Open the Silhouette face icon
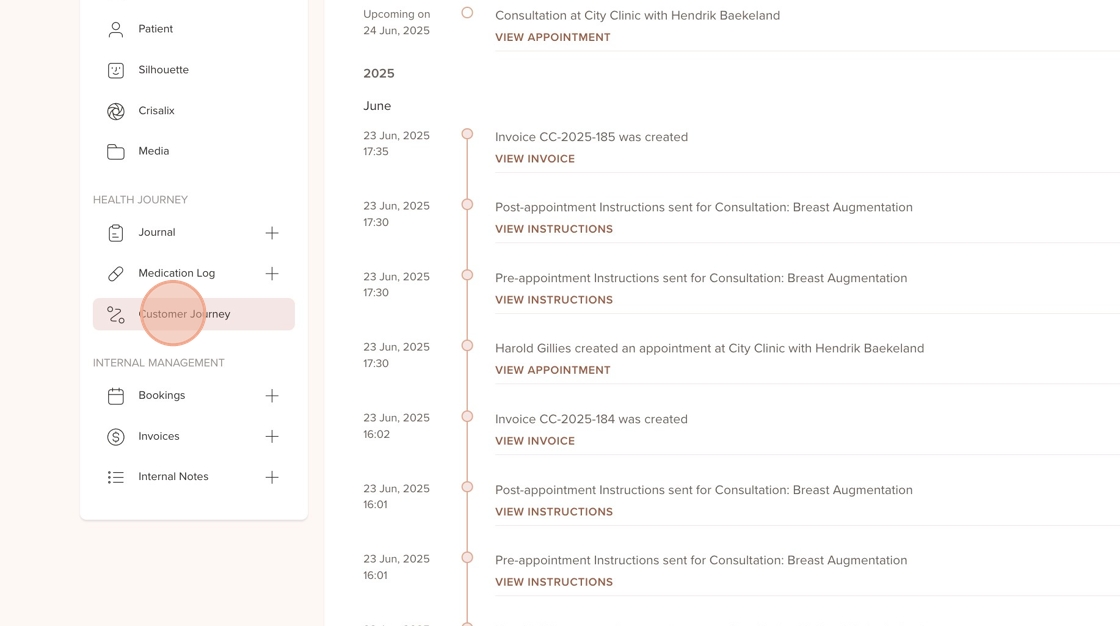Screen dimensions: 1120x626 (x=116, y=70)
